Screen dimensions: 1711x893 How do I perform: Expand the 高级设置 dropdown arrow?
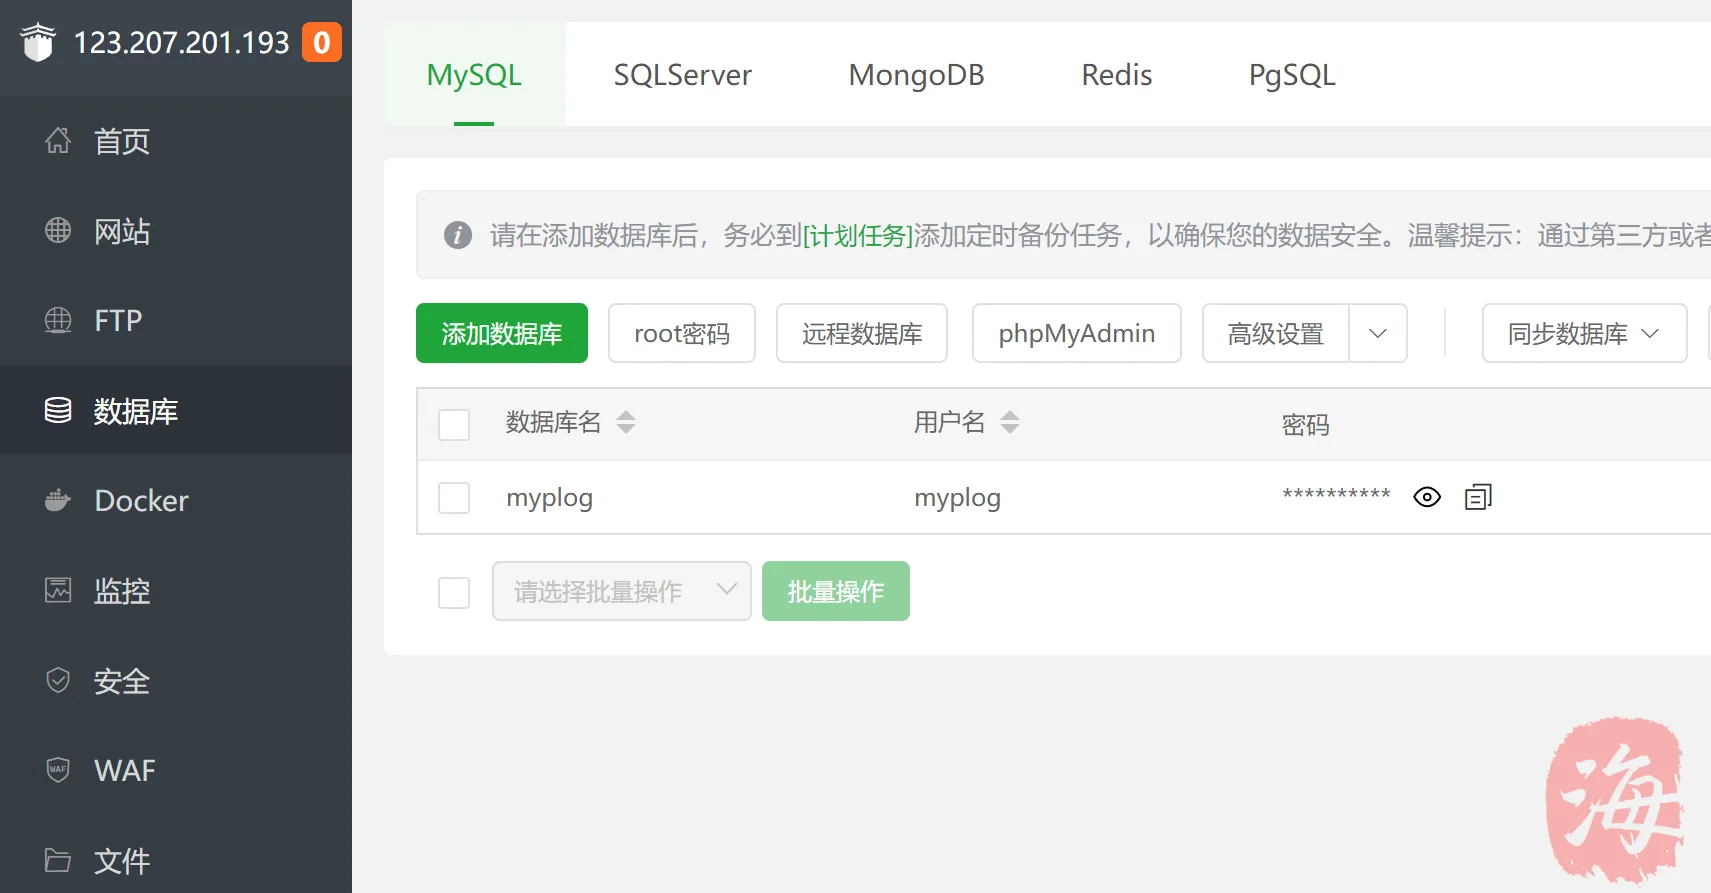(1378, 333)
